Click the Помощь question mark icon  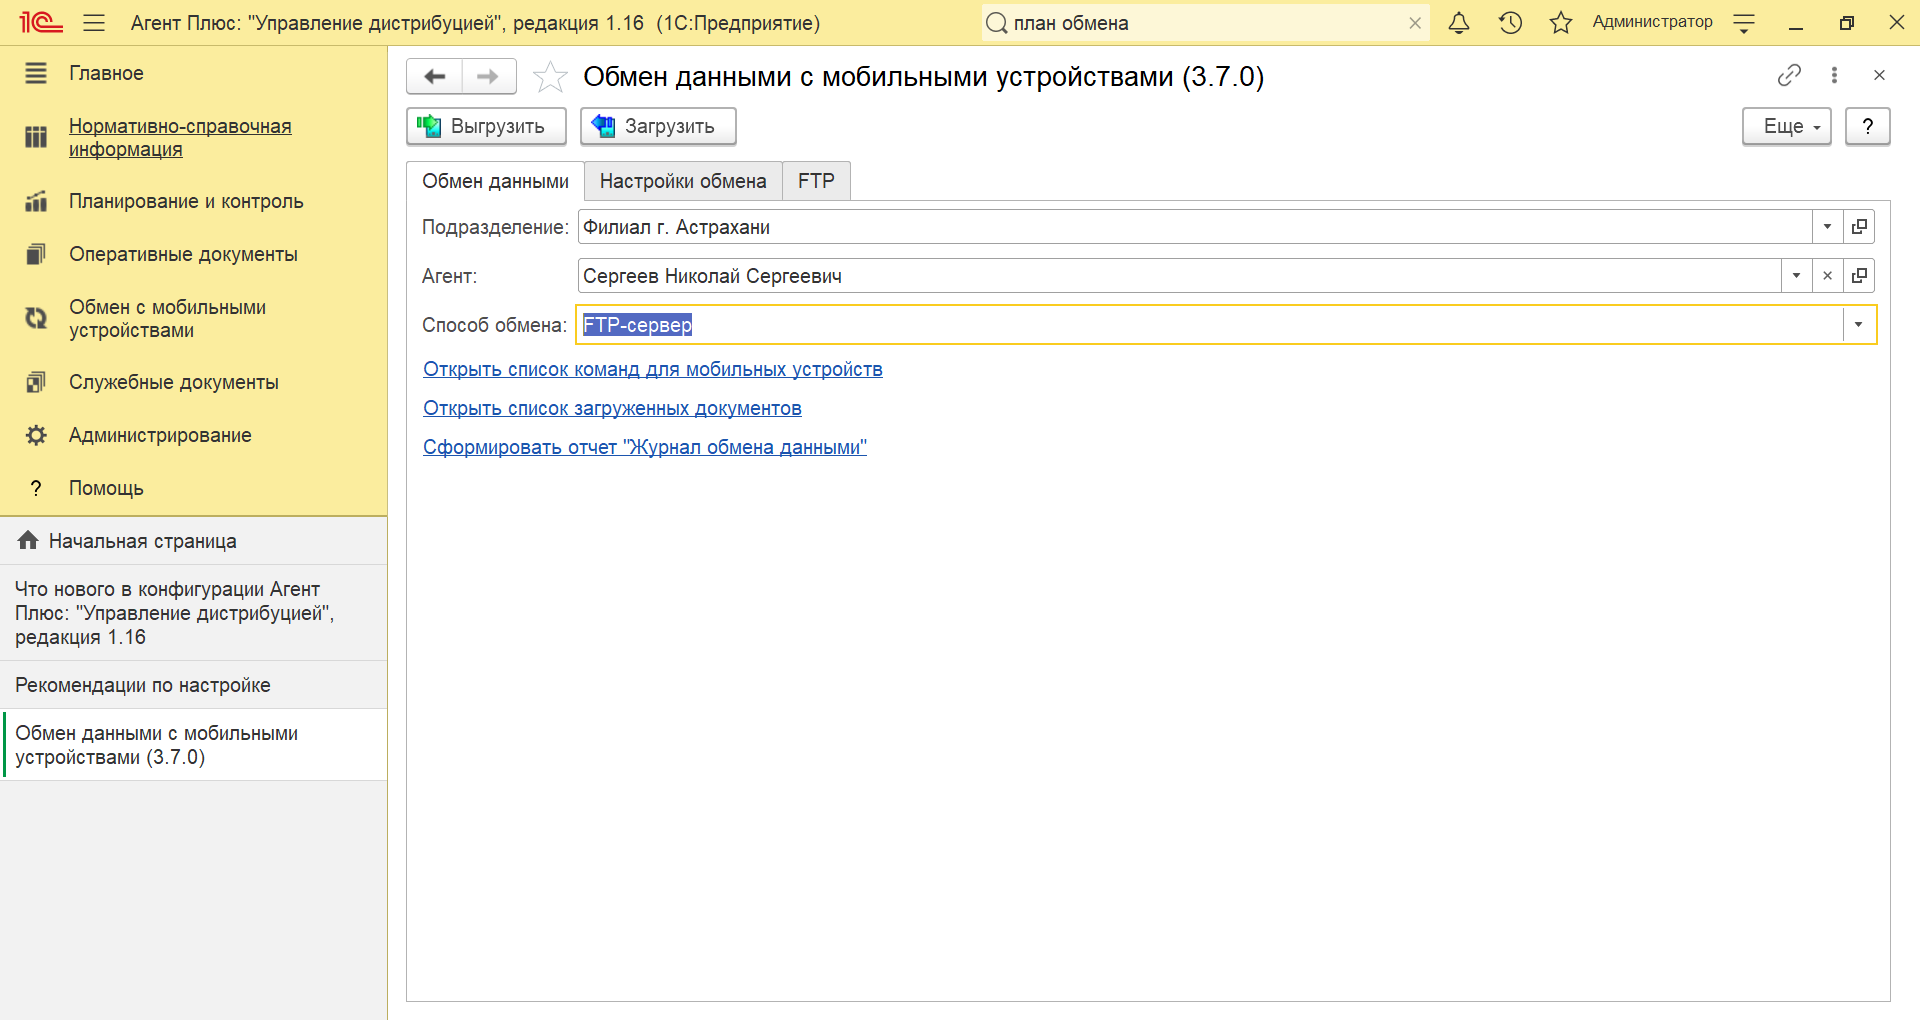pos(36,488)
